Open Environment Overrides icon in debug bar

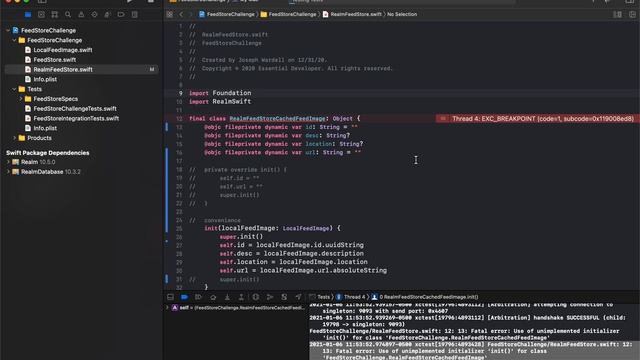(284, 297)
